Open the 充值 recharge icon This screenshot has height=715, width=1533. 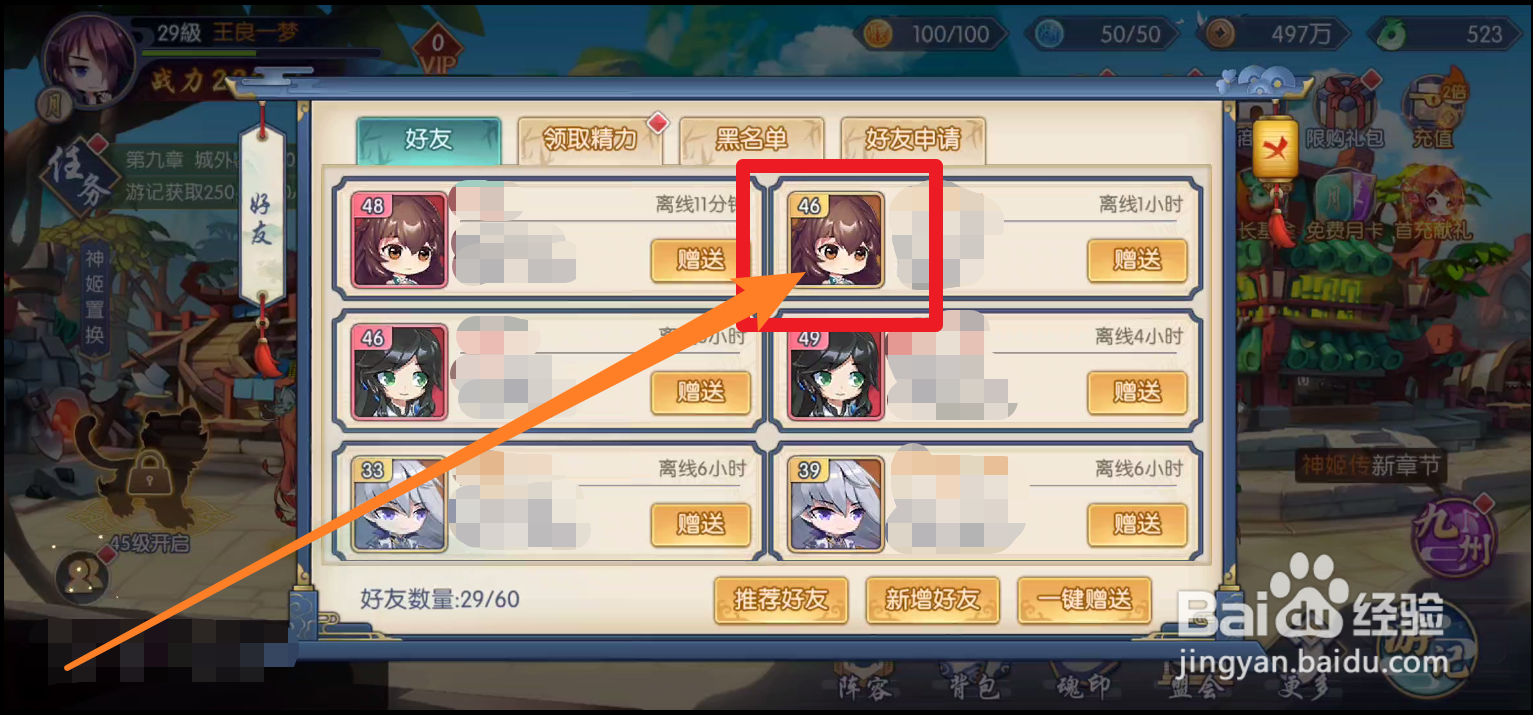(1433, 112)
